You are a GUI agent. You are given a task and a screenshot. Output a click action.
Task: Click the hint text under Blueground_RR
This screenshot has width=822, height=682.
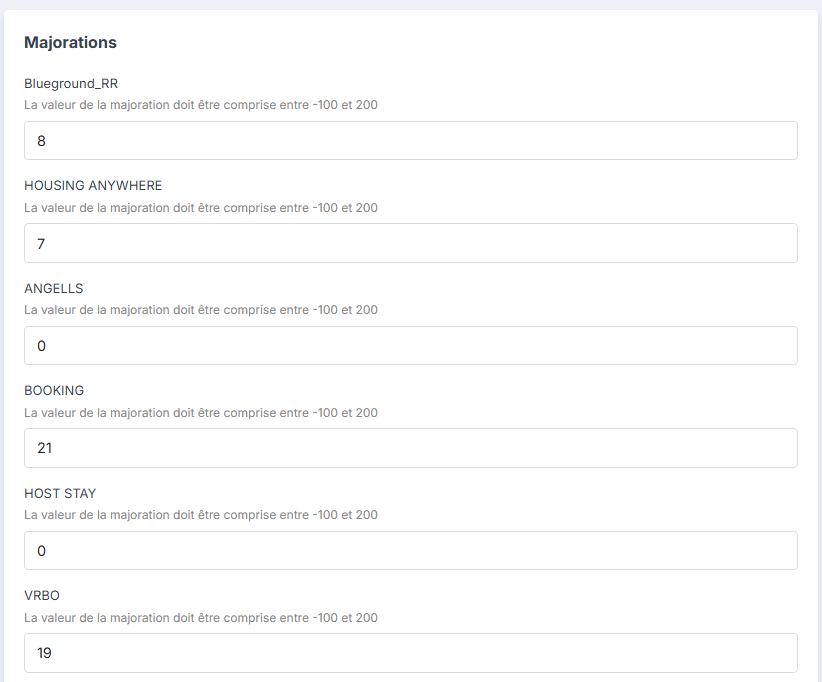click(201, 105)
